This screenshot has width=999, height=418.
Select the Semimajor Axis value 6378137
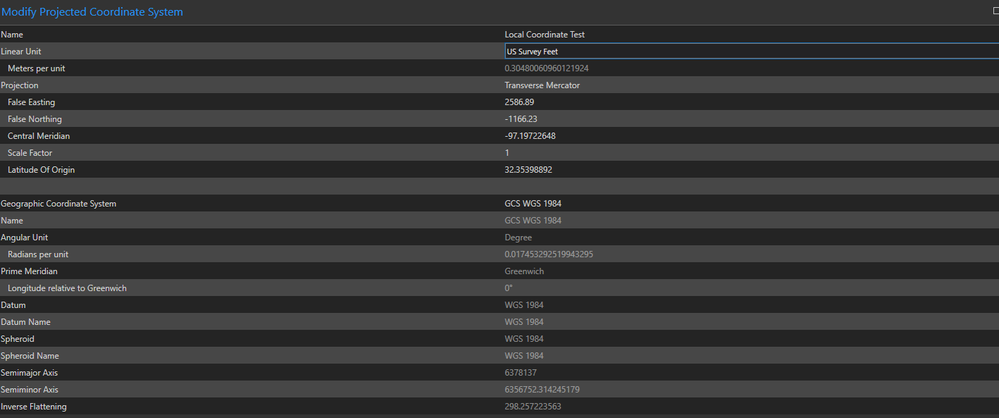tap(521, 373)
